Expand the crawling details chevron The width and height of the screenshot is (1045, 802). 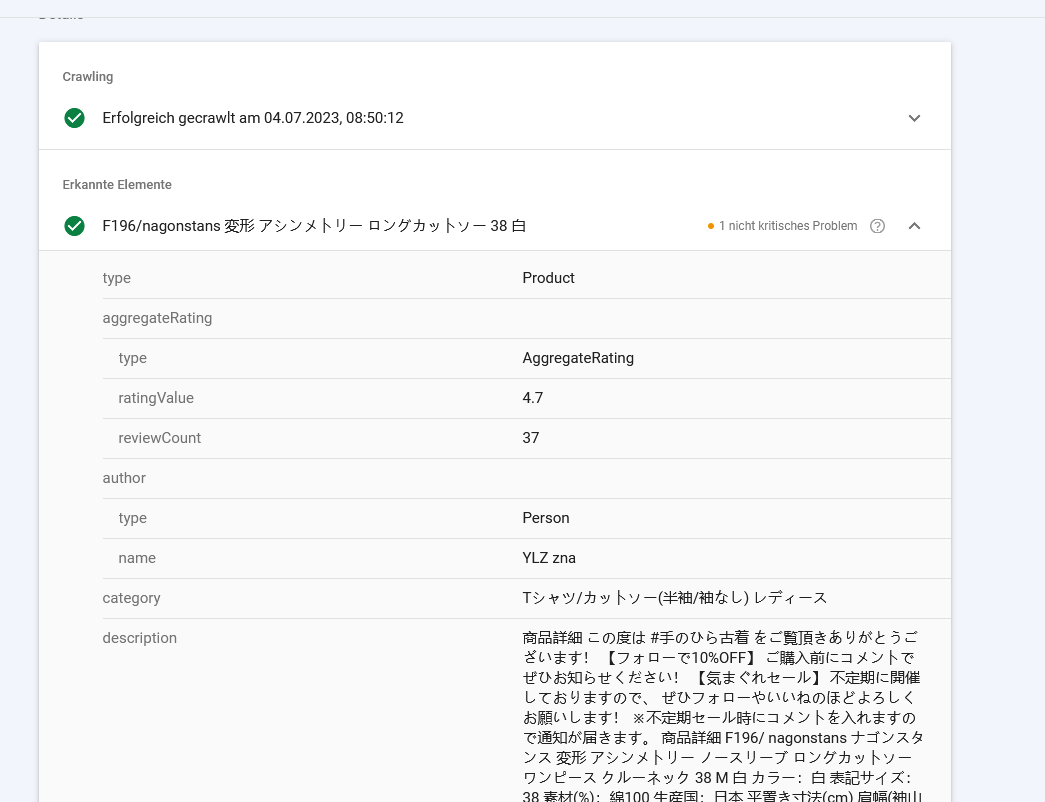[x=914, y=118]
